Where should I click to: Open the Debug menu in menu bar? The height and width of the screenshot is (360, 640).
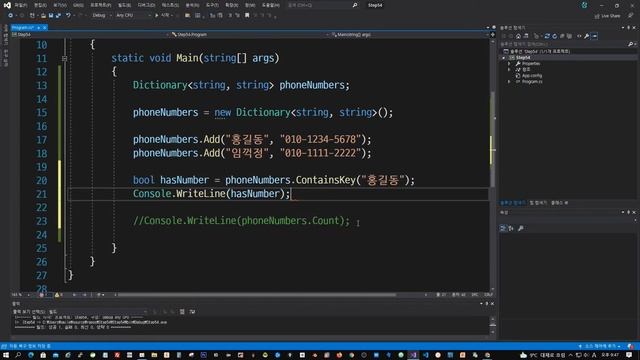[x=147, y=5]
